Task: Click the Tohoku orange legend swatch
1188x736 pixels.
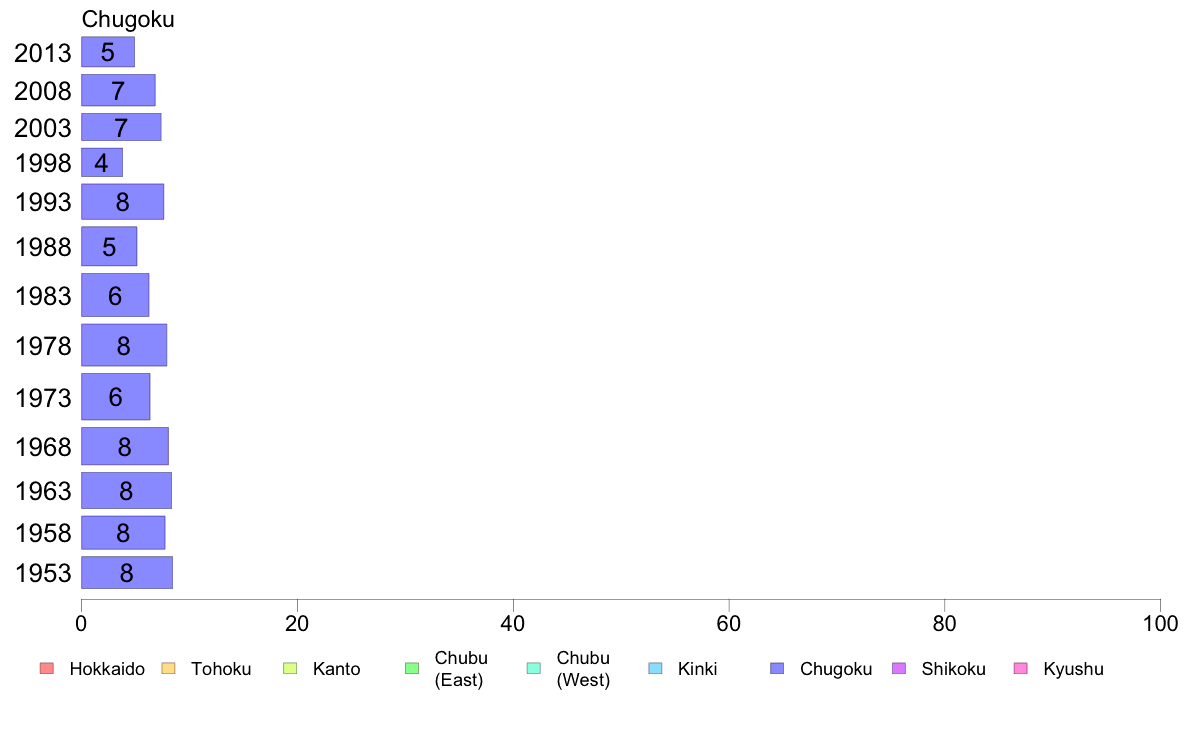Action: coord(168,669)
